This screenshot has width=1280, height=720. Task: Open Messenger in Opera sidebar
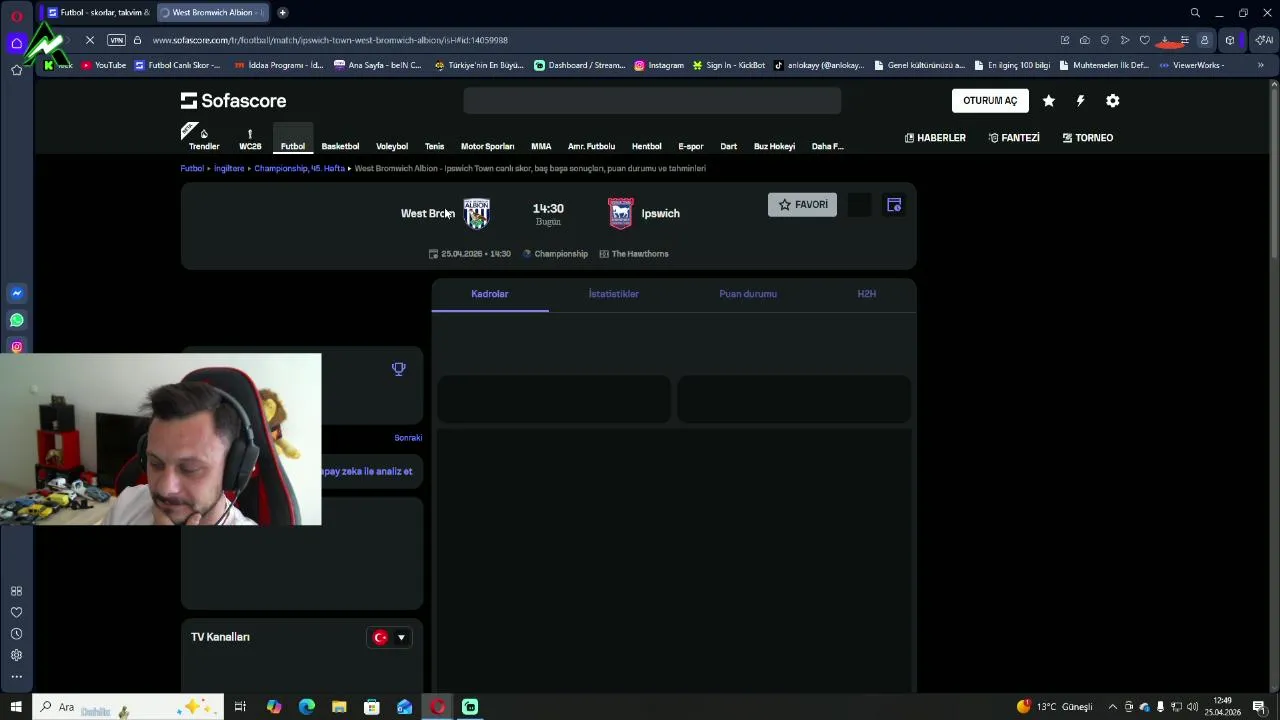(x=16, y=293)
